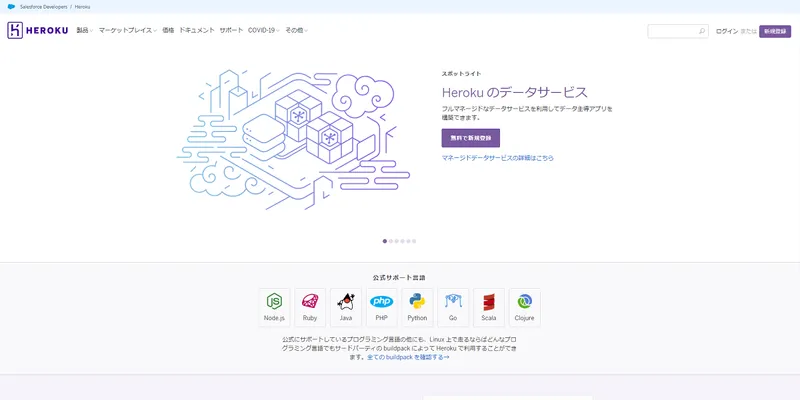Select the PHP language icon
The height and width of the screenshot is (400, 800).
coord(382,307)
